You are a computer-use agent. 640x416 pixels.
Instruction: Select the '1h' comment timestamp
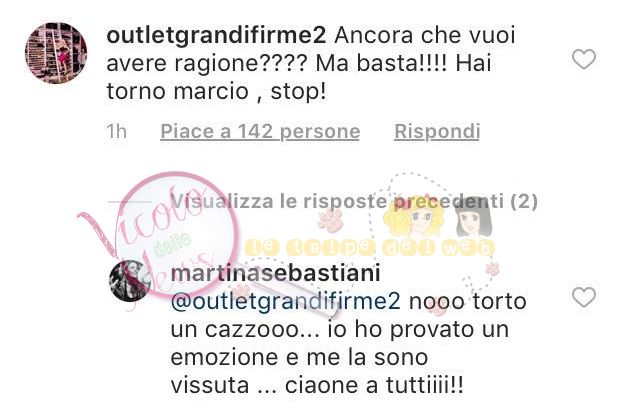[117, 131]
